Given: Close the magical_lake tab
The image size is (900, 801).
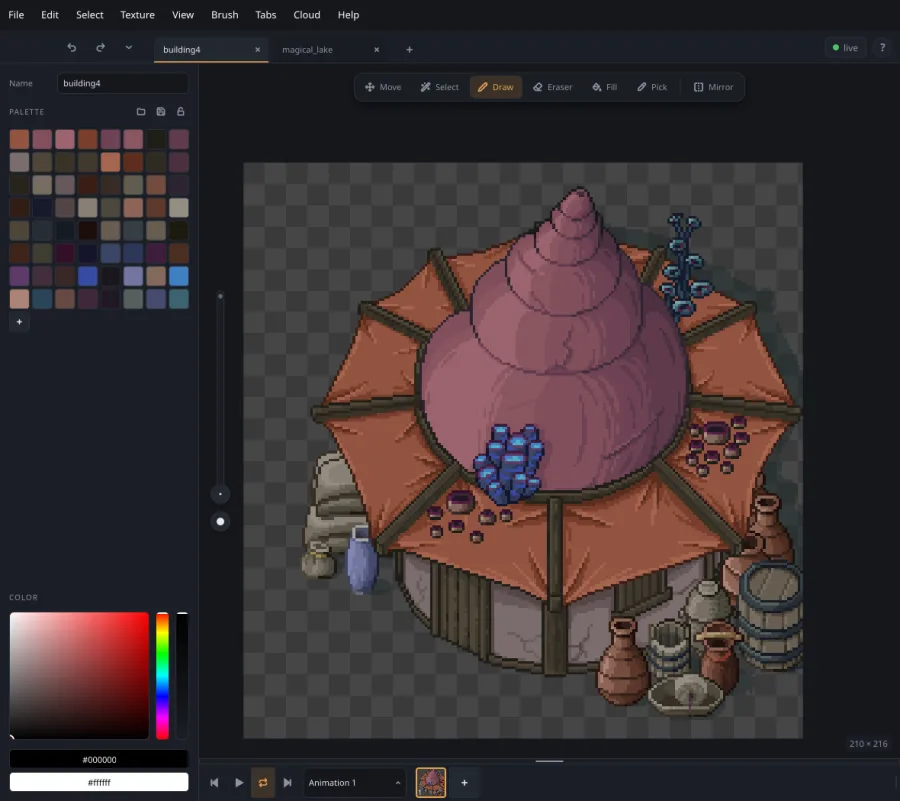Looking at the screenshot, I should [377, 49].
